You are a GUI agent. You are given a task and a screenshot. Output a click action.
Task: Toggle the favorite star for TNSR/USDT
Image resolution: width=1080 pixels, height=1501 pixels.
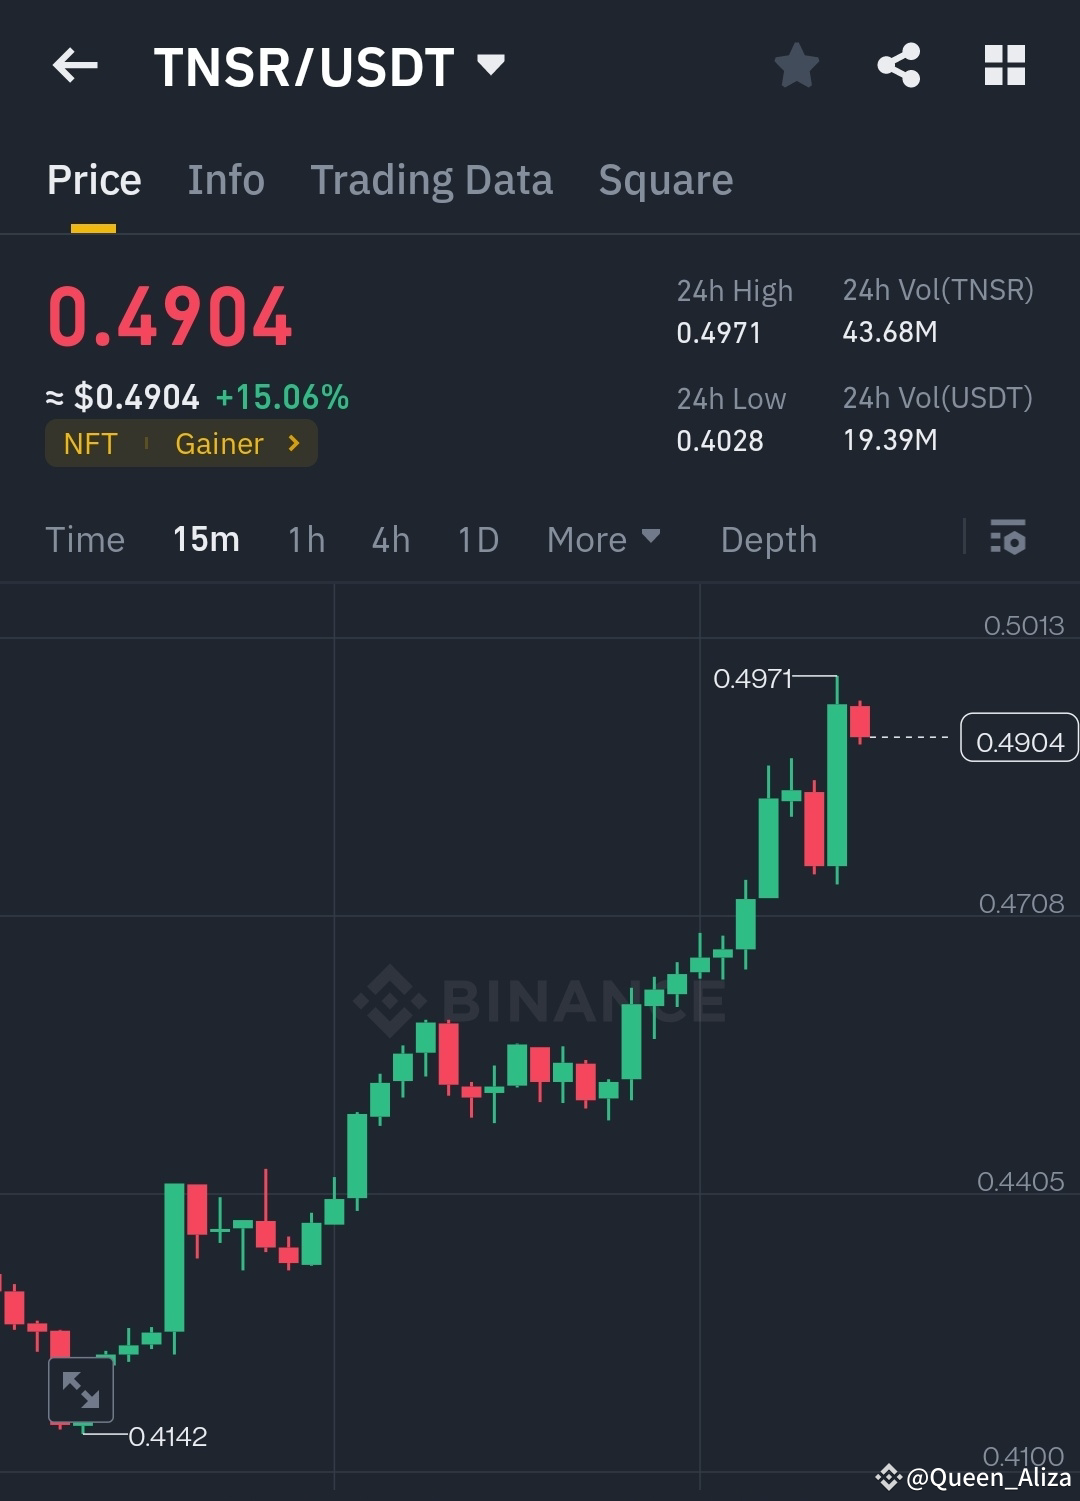click(x=796, y=65)
